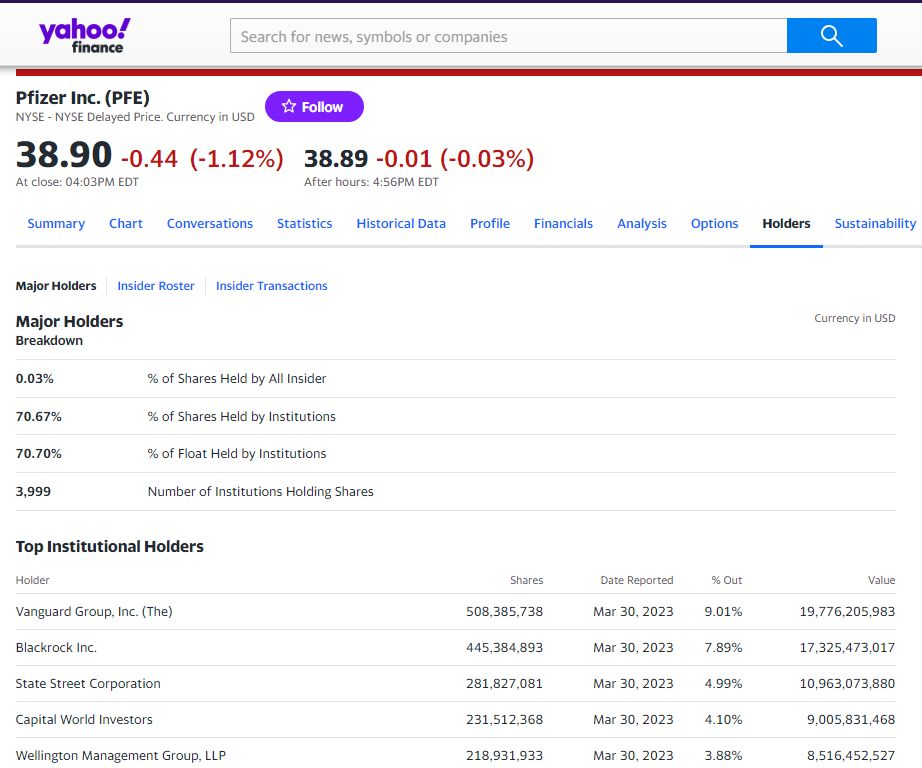Image resolution: width=922 pixels, height=768 pixels.
Task: Switch to the Statistics tab
Action: (305, 223)
